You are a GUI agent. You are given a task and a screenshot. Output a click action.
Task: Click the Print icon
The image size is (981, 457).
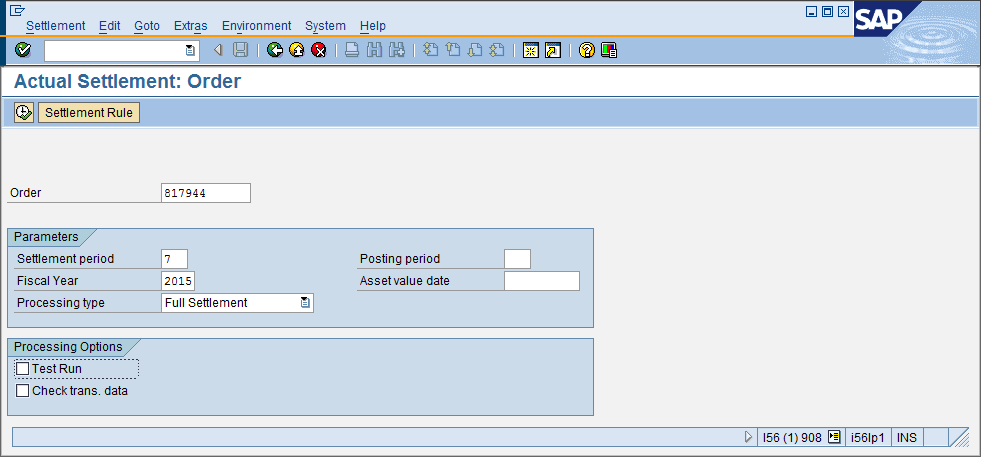352,50
